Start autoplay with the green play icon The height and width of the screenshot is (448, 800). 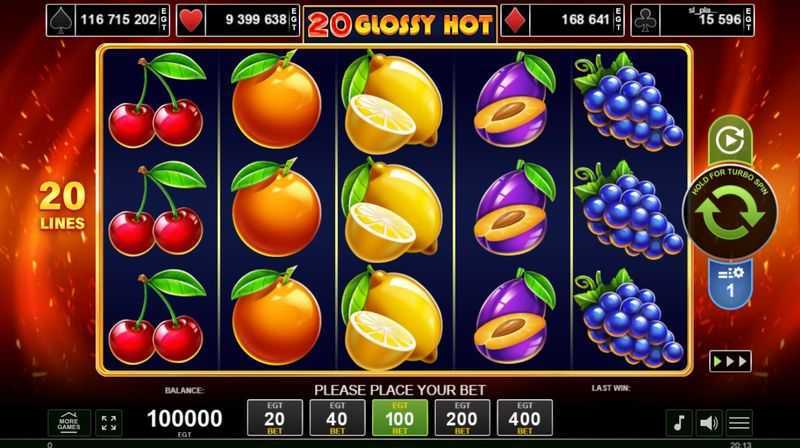730,140
